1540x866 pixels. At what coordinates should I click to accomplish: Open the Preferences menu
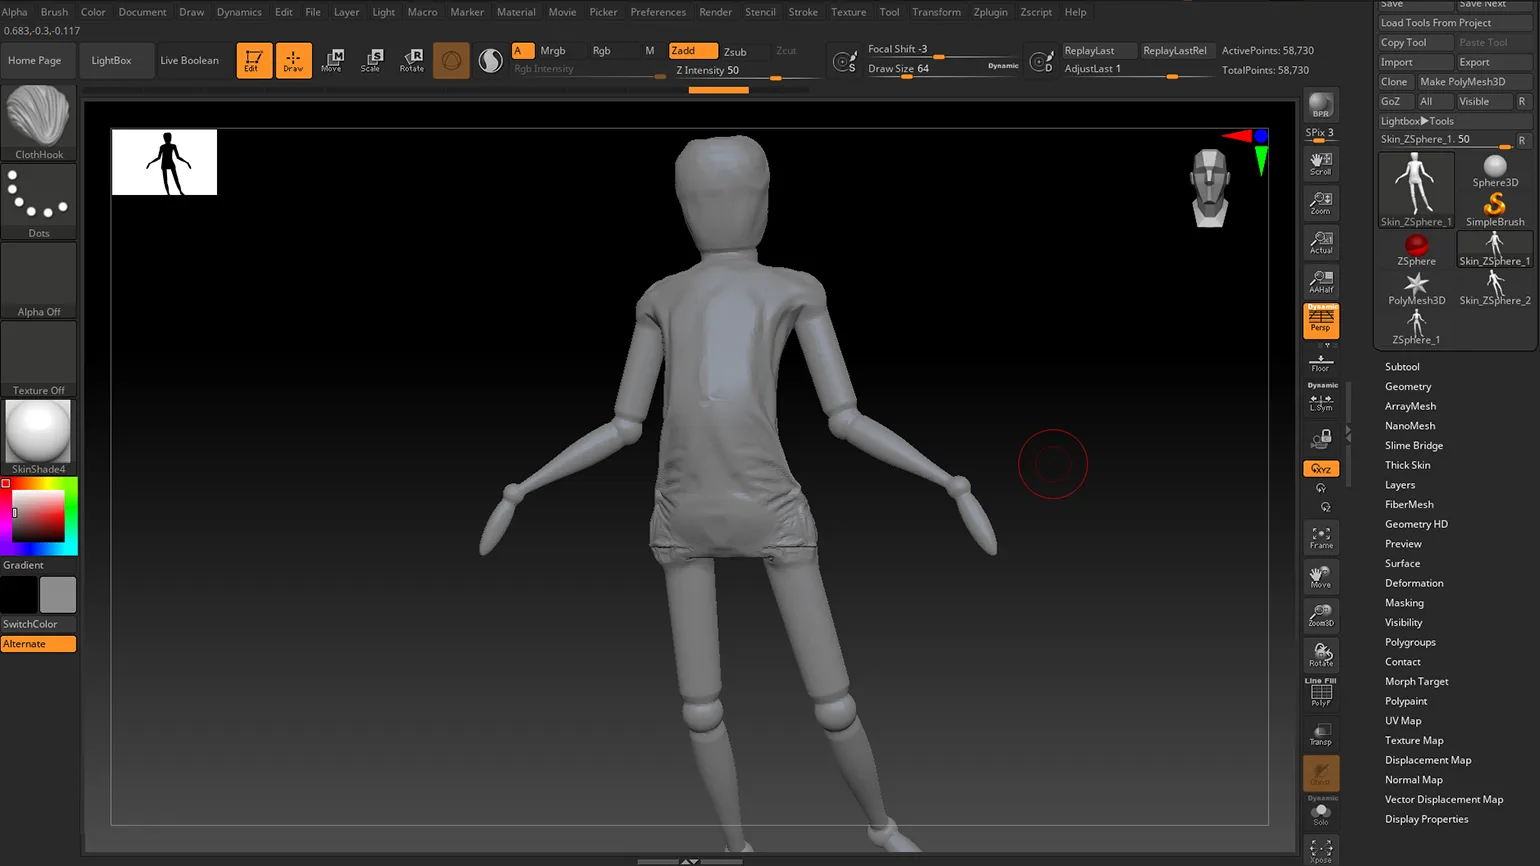[658, 12]
